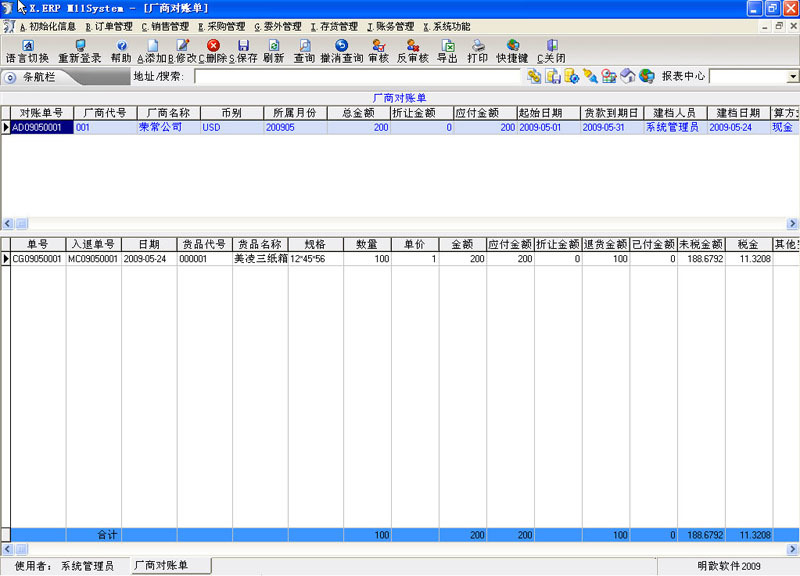Click the document-with-floppy-disk icon
This screenshot has width=800, height=576.
553,76
